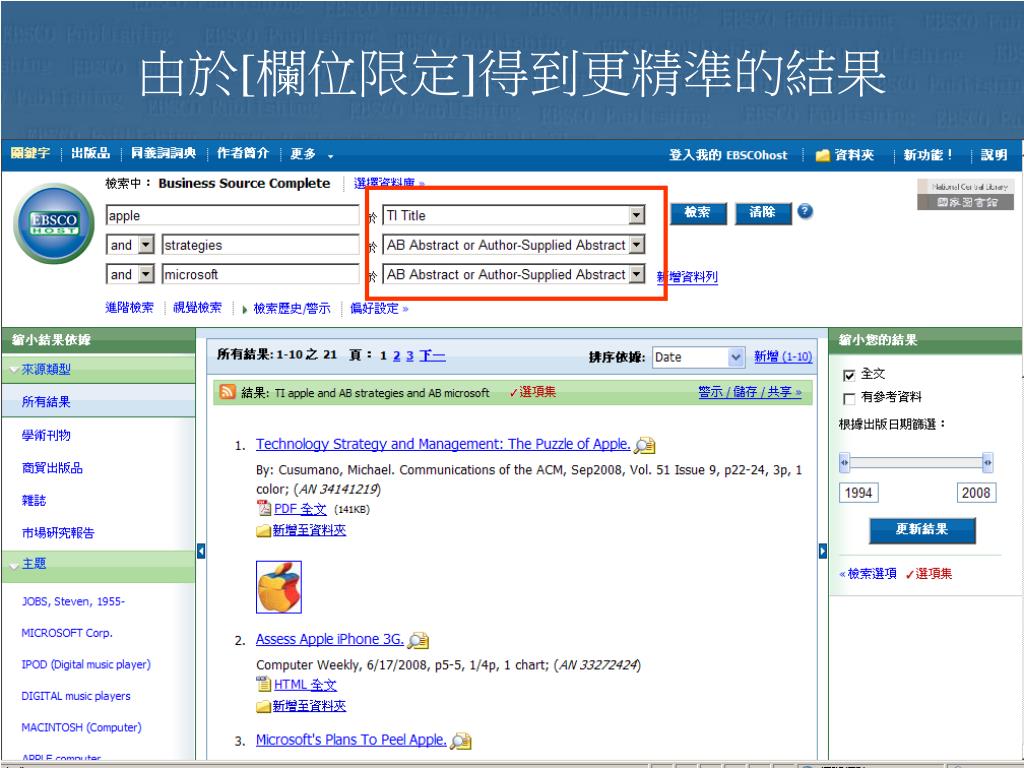Click the right handle of date slider
The height and width of the screenshot is (768, 1024).
point(987,462)
